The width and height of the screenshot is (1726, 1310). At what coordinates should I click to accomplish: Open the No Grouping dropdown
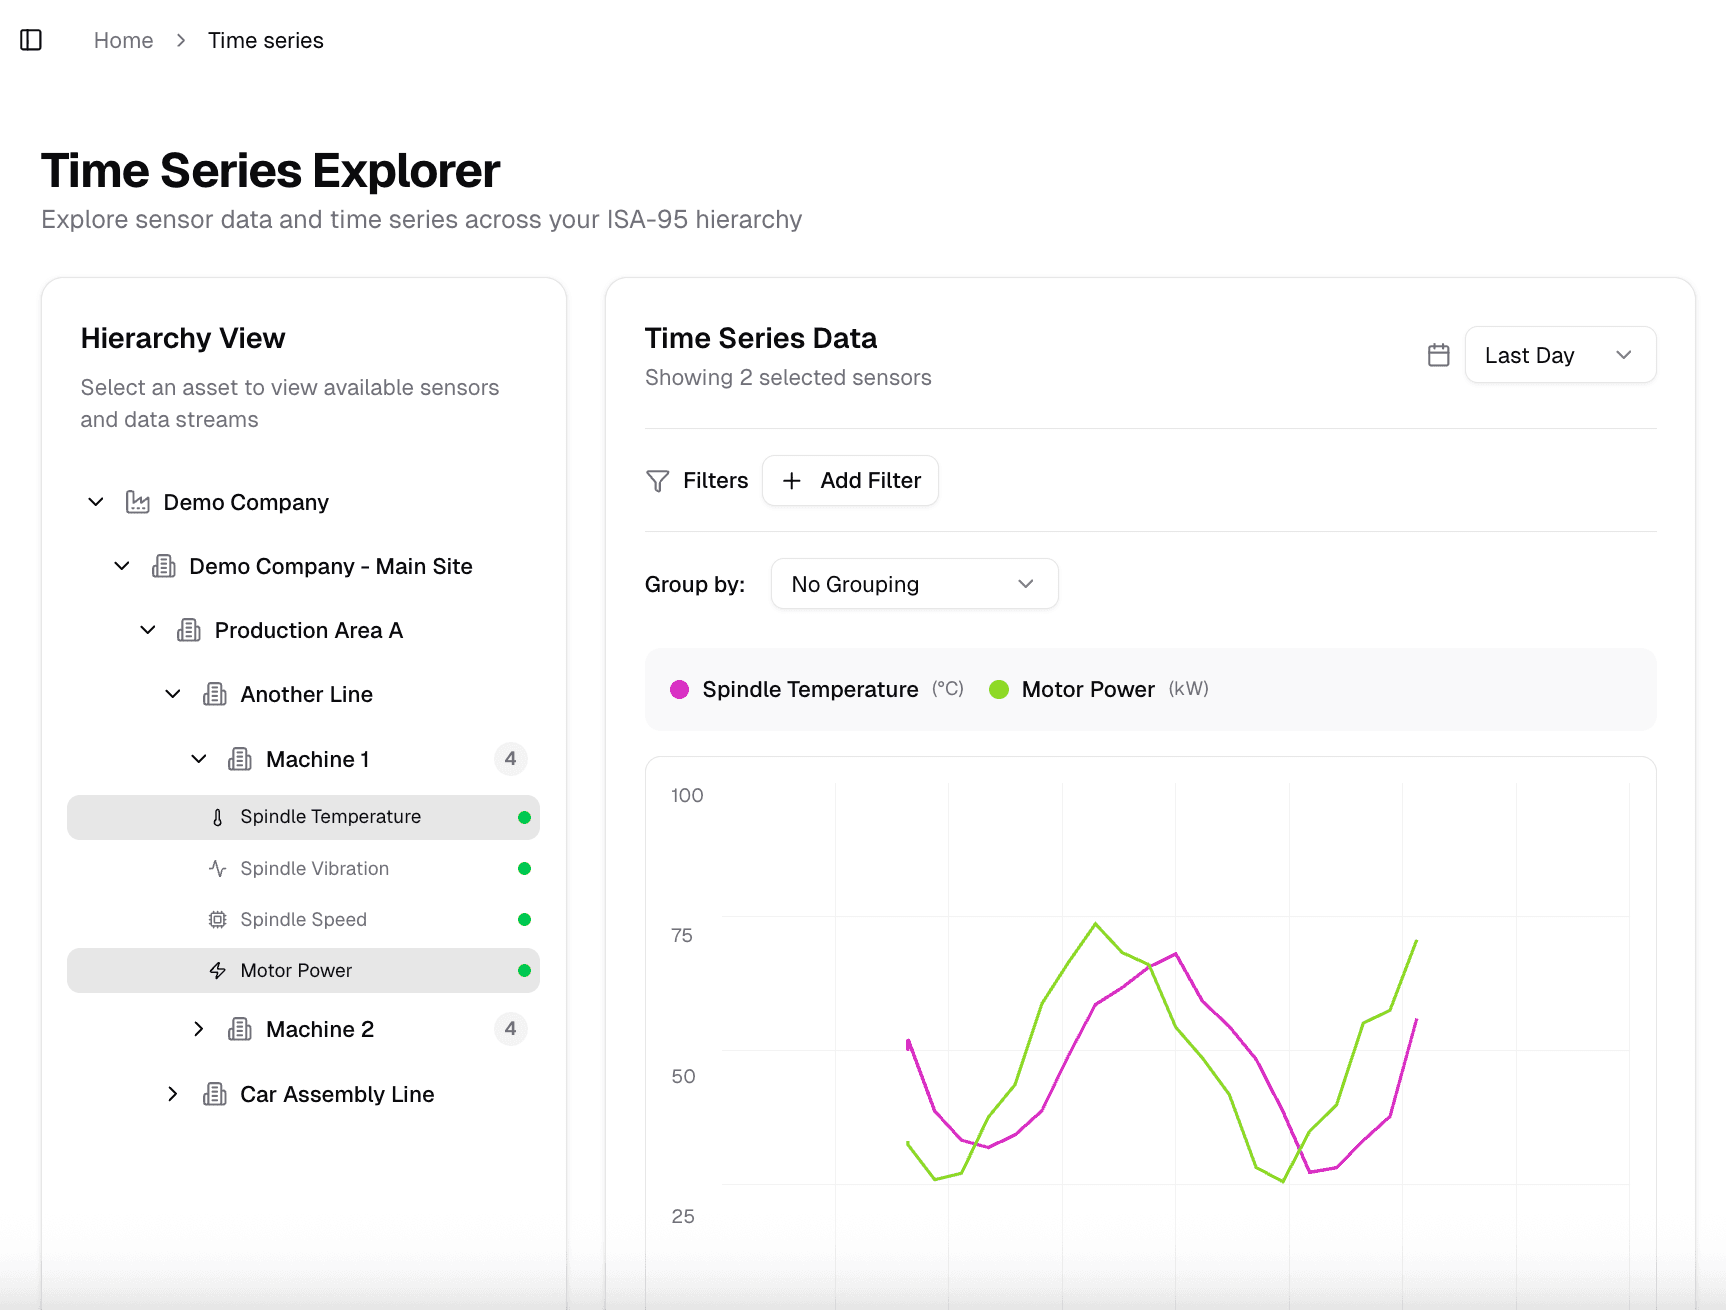tap(913, 584)
